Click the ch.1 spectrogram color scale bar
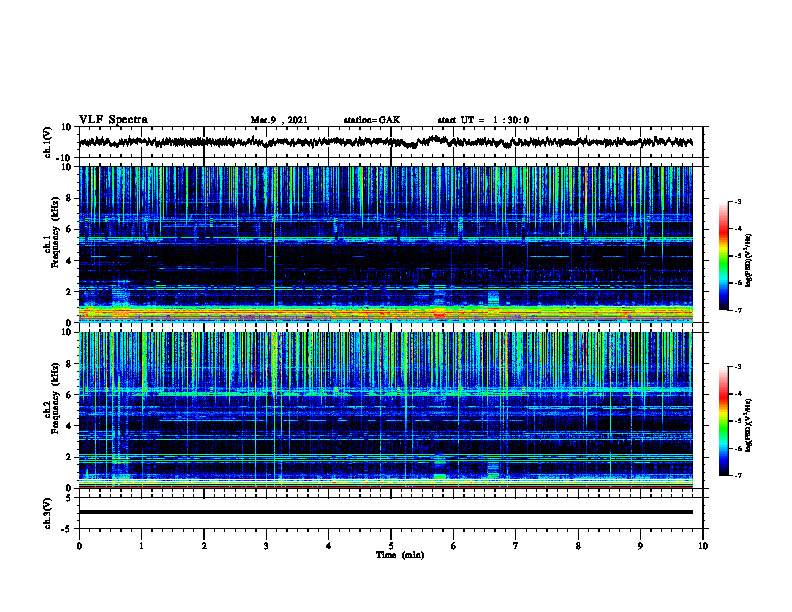 (x=723, y=256)
